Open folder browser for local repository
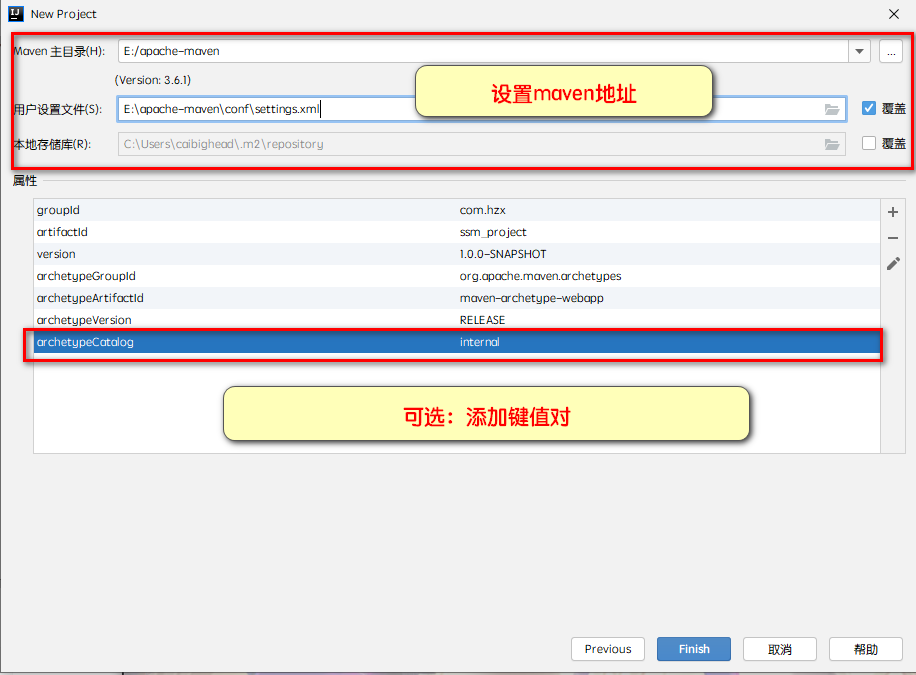Viewport: 916px width, 675px height. click(832, 144)
